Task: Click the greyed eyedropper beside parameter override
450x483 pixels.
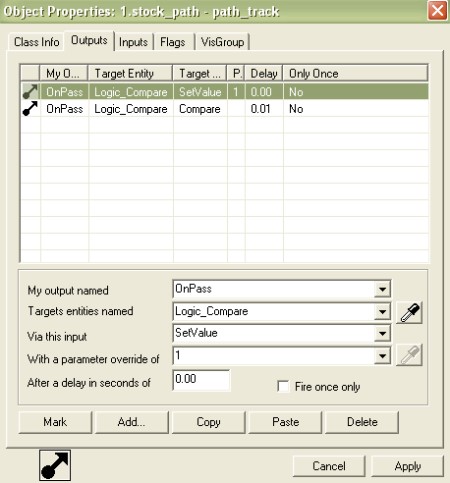Action: click(x=409, y=355)
